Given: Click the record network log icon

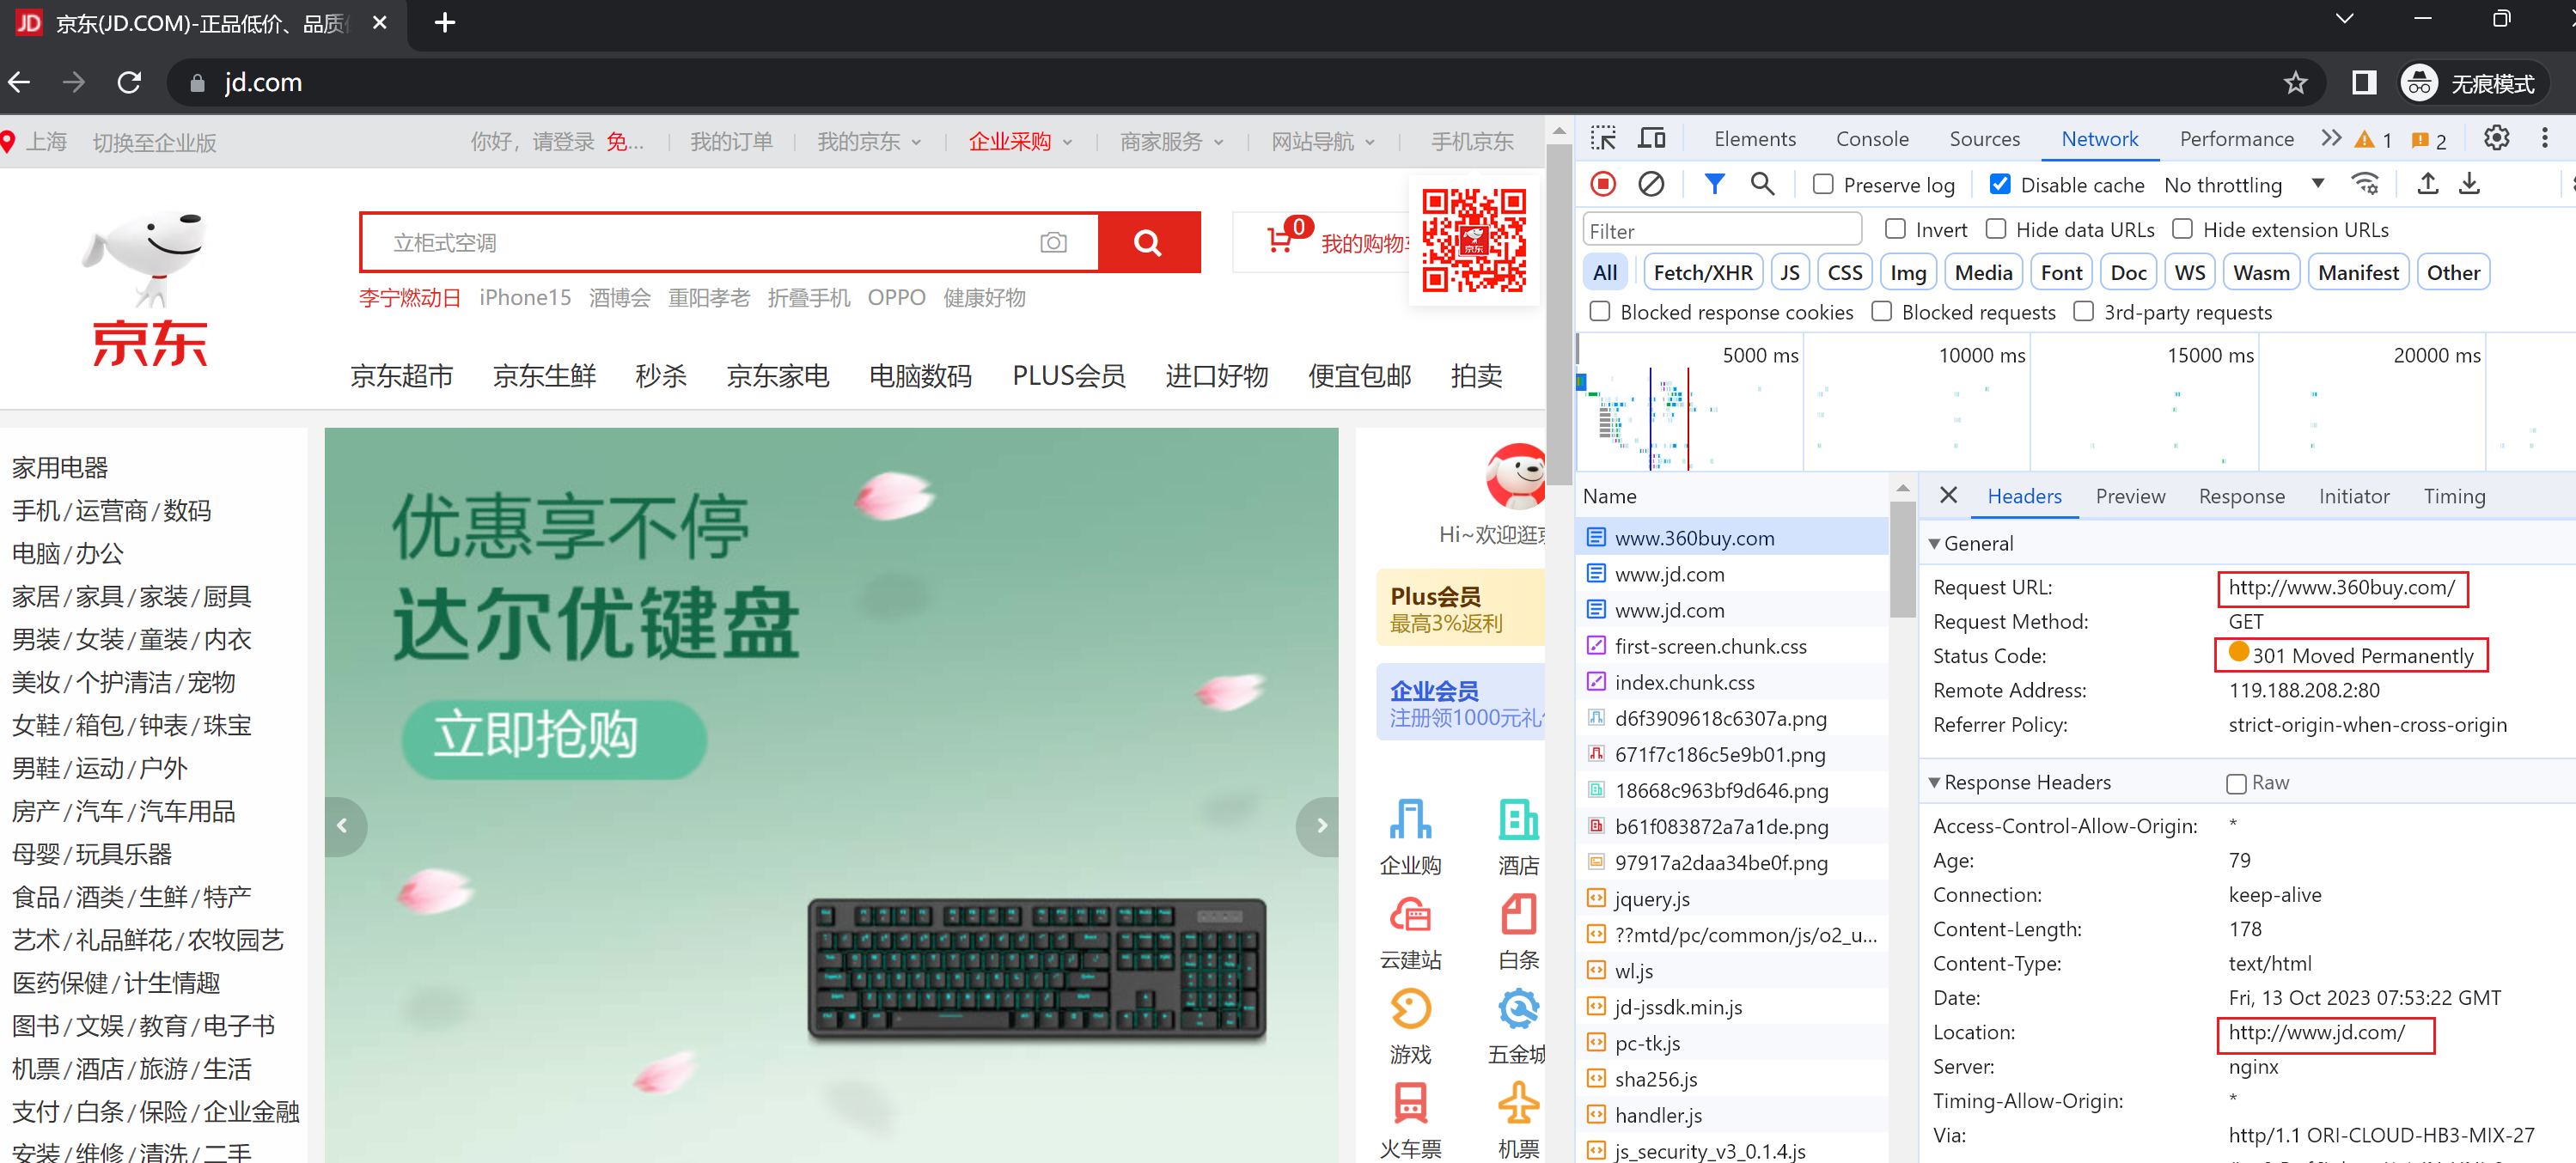Looking at the screenshot, I should pyautogui.click(x=1603, y=184).
